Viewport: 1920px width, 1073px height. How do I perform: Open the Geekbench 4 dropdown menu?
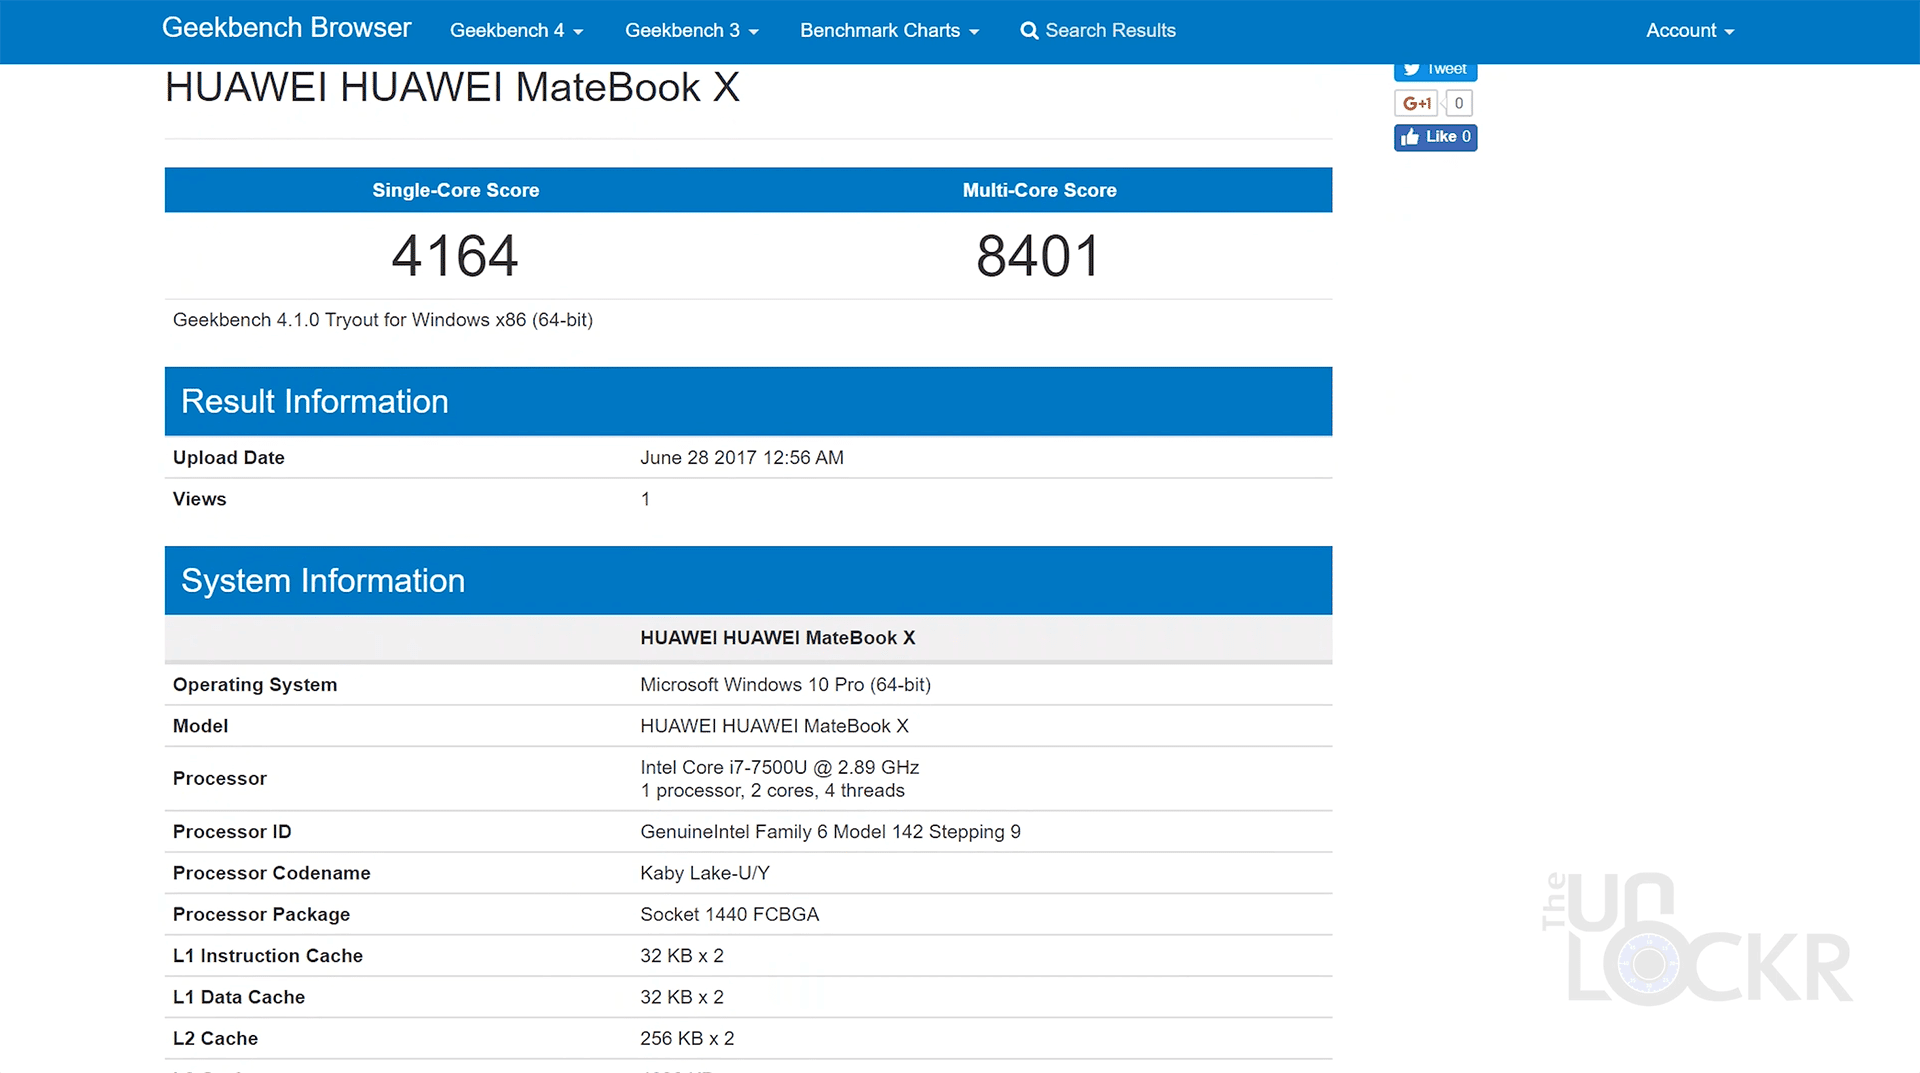516,31
